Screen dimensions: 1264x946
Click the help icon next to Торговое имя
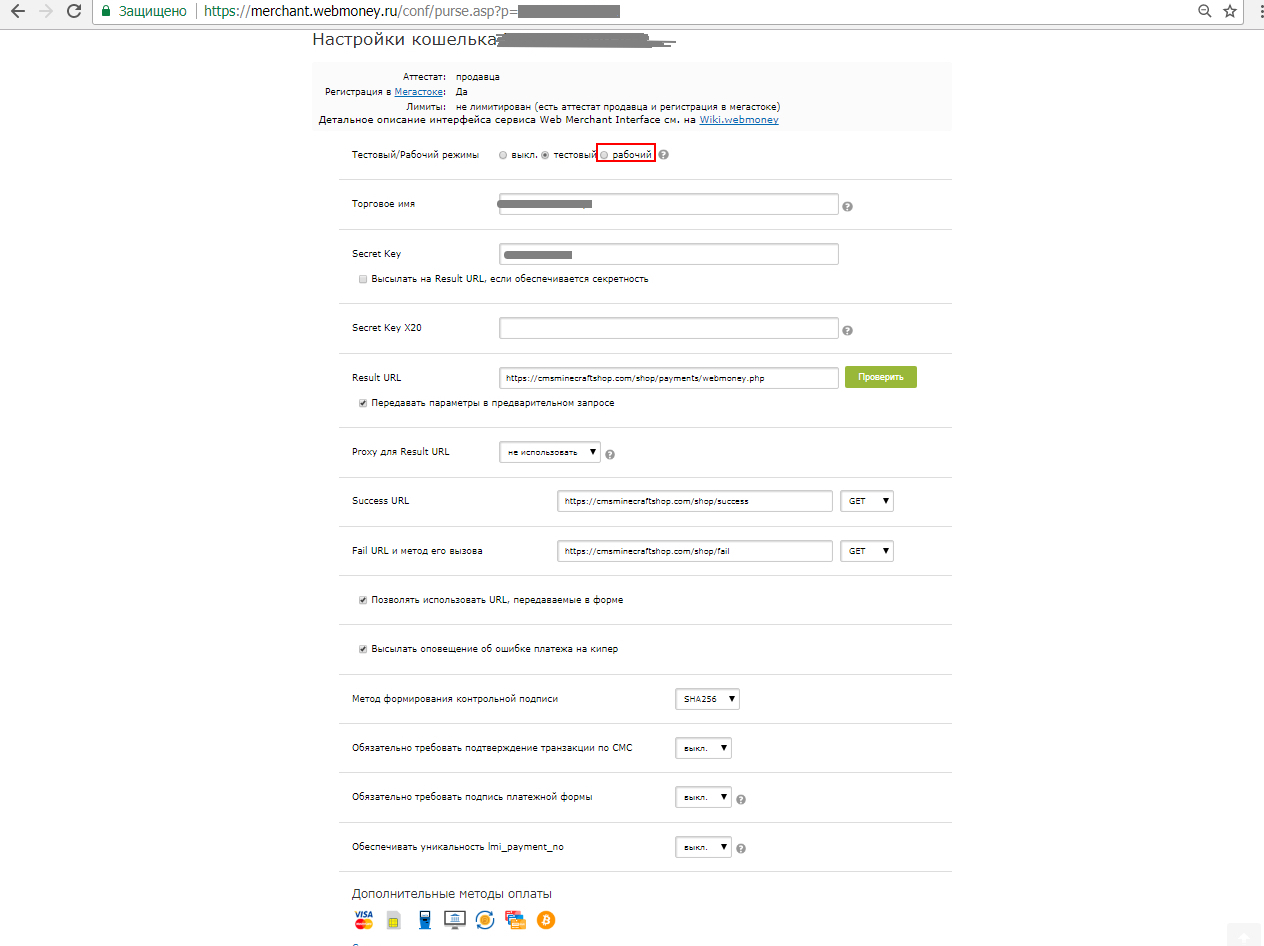pyautogui.click(x=847, y=207)
